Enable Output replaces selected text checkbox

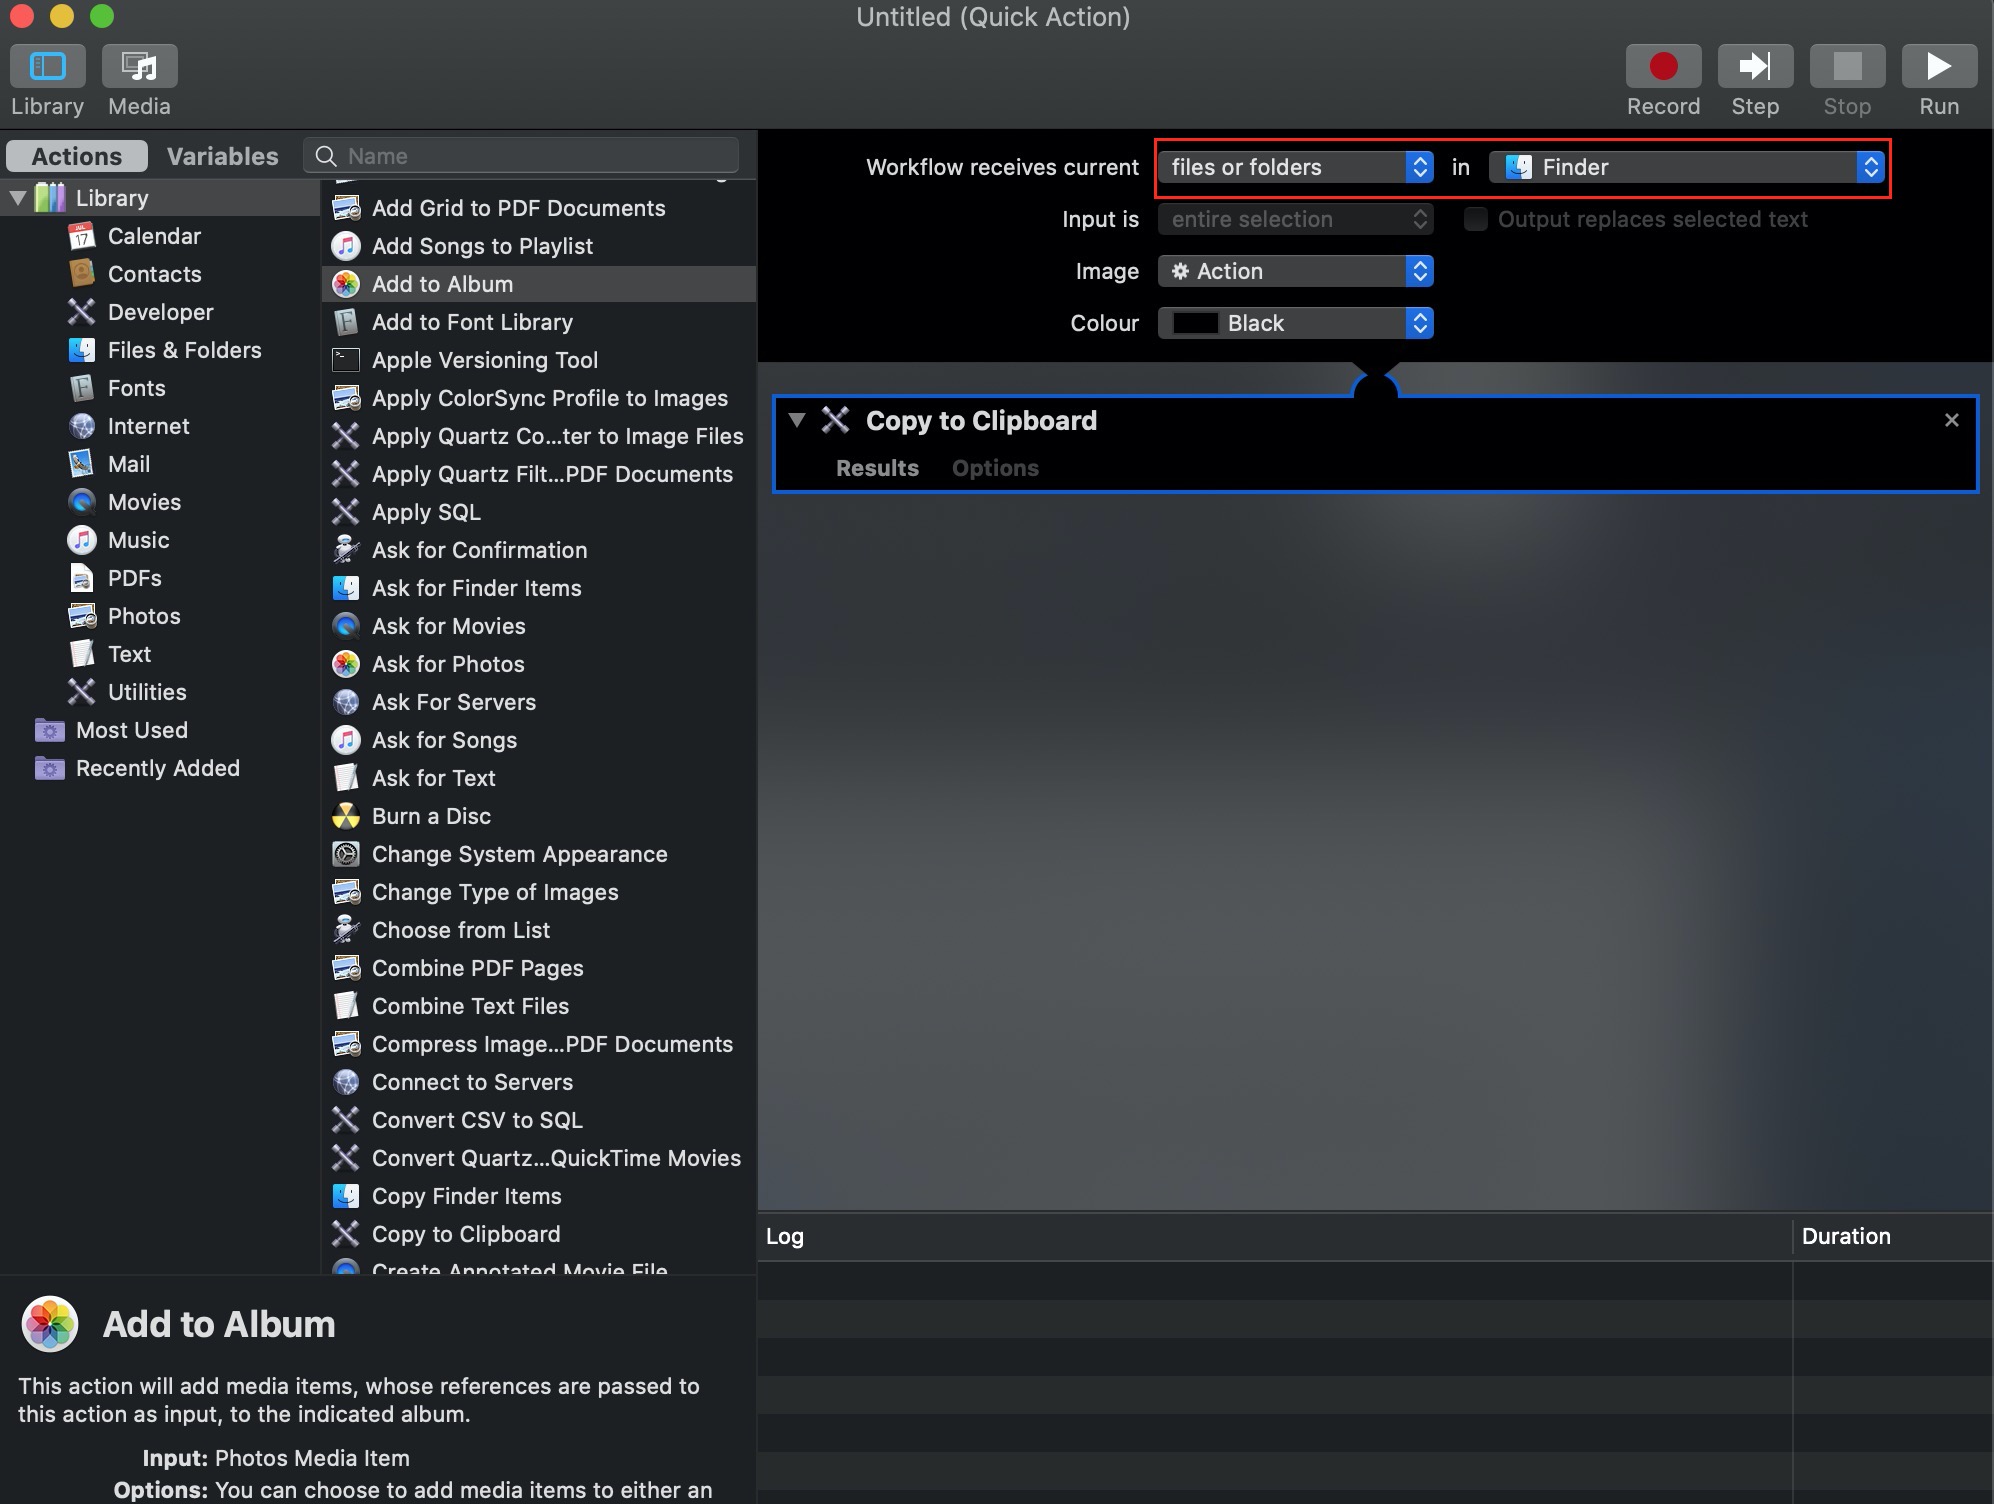[x=1475, y=219]
